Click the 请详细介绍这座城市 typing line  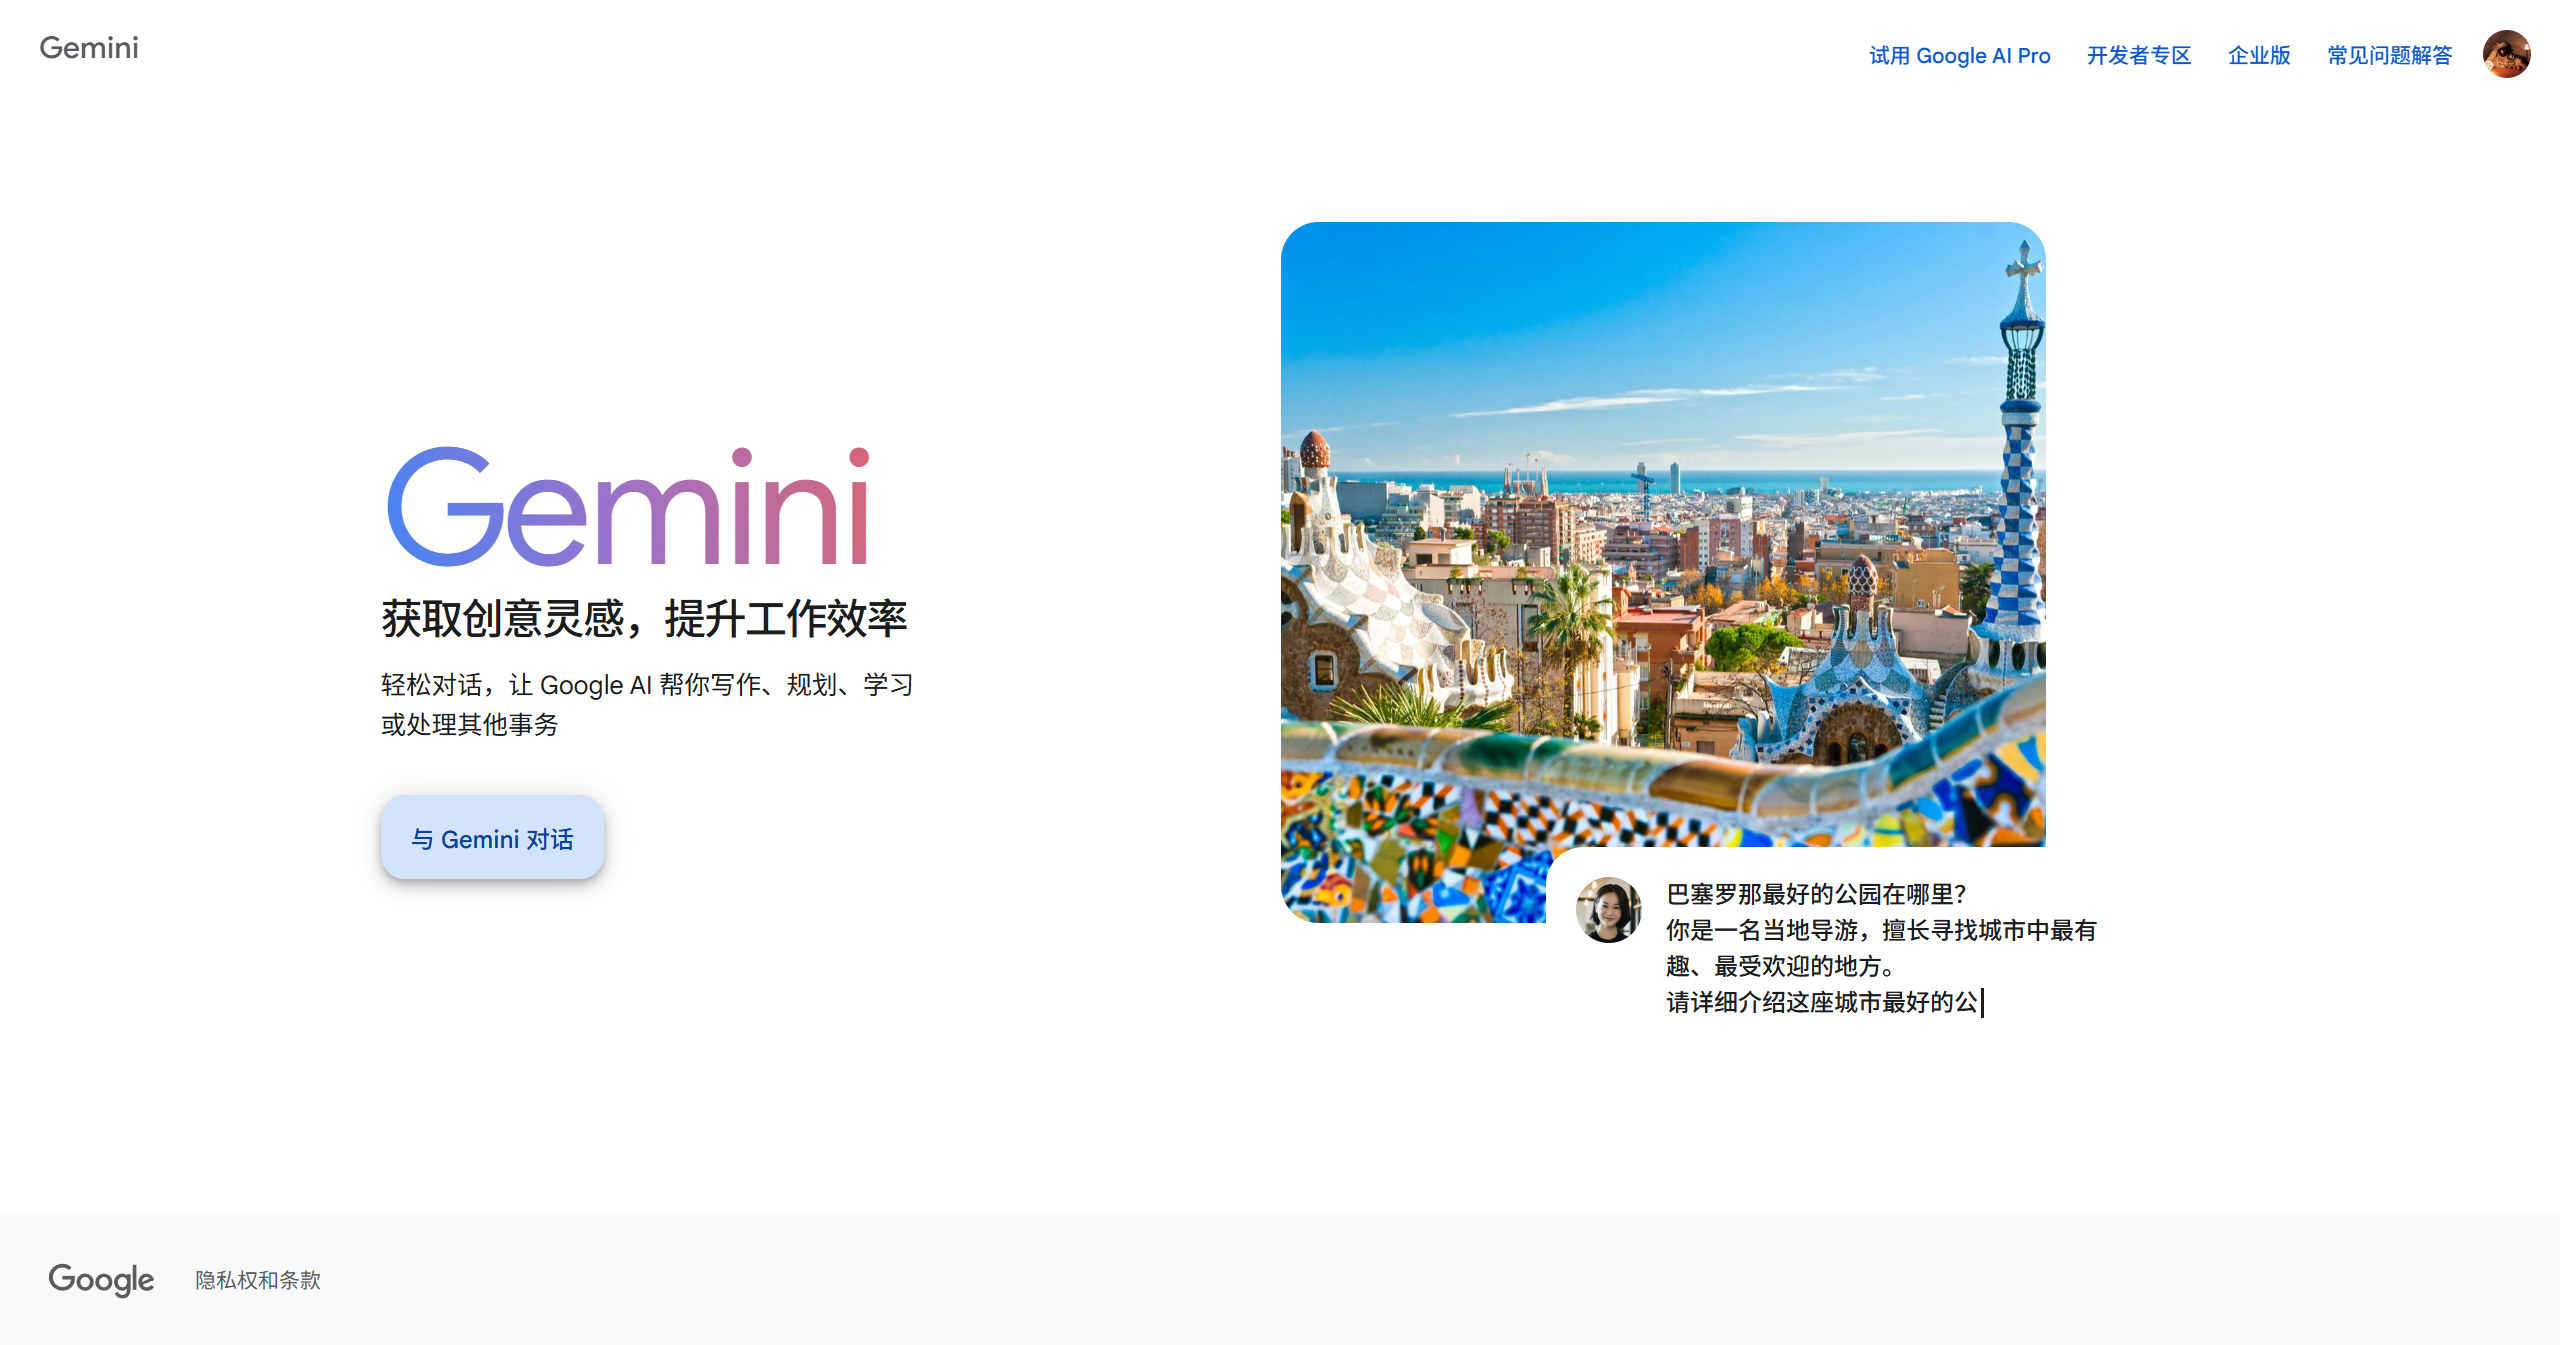[x=1821, y=1002]
